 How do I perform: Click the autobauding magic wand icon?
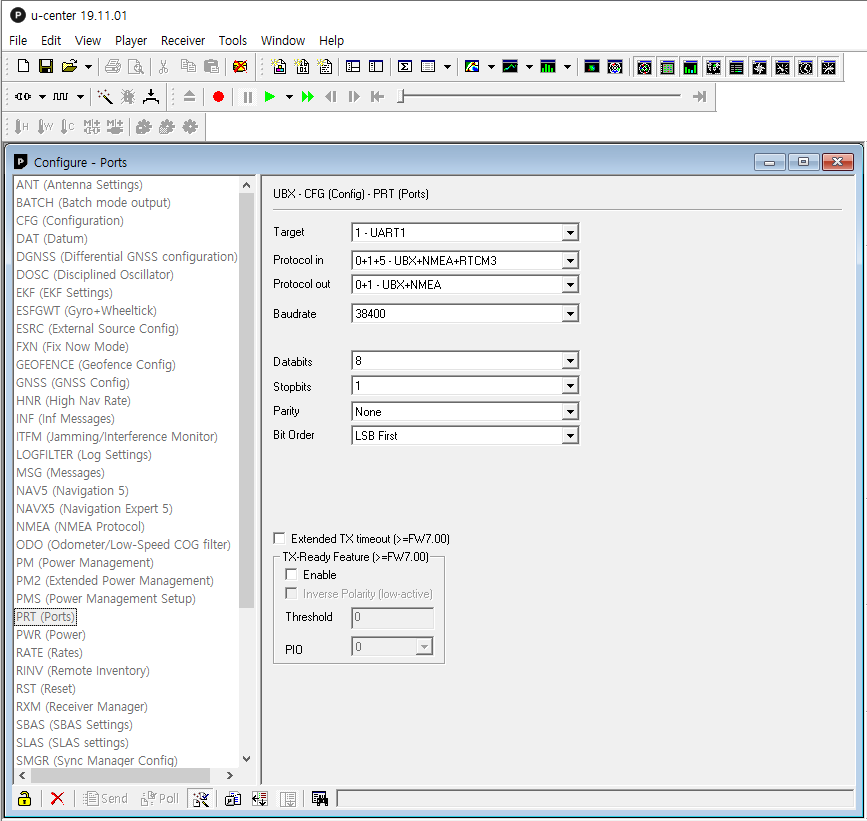coord(105,97)
